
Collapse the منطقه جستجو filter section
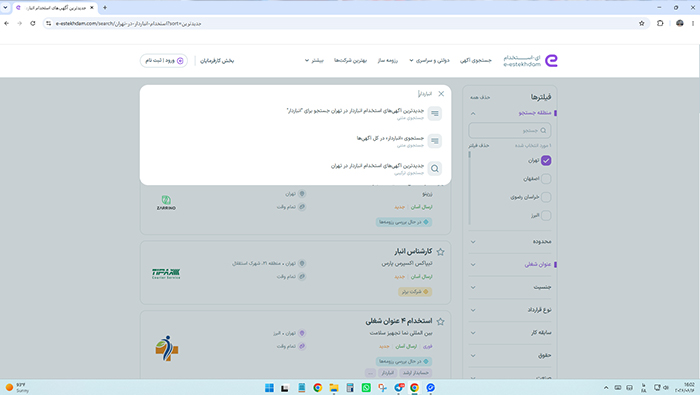click(473, 113)
